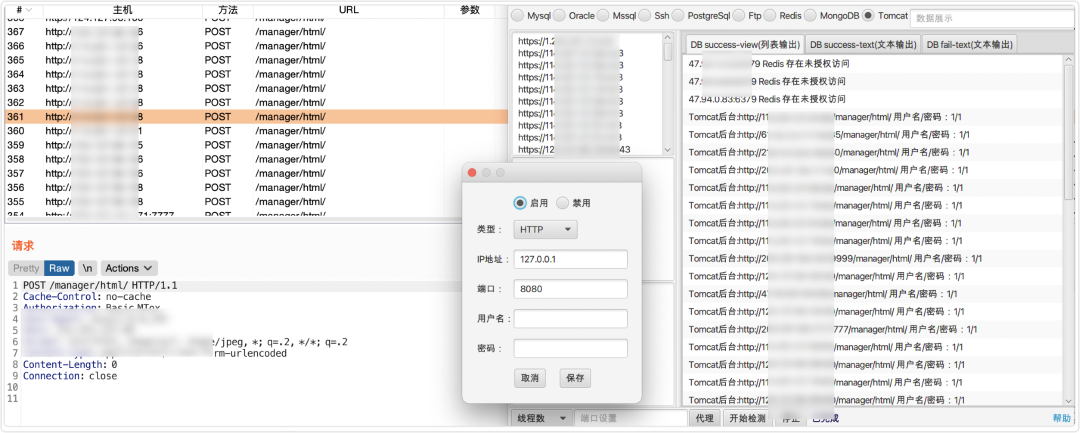The height and width of the screenshot is (433, 1080).
Task: Click up arrow of target URL list scrollbar
Action: pyautogui.click(x=667, y=37)
